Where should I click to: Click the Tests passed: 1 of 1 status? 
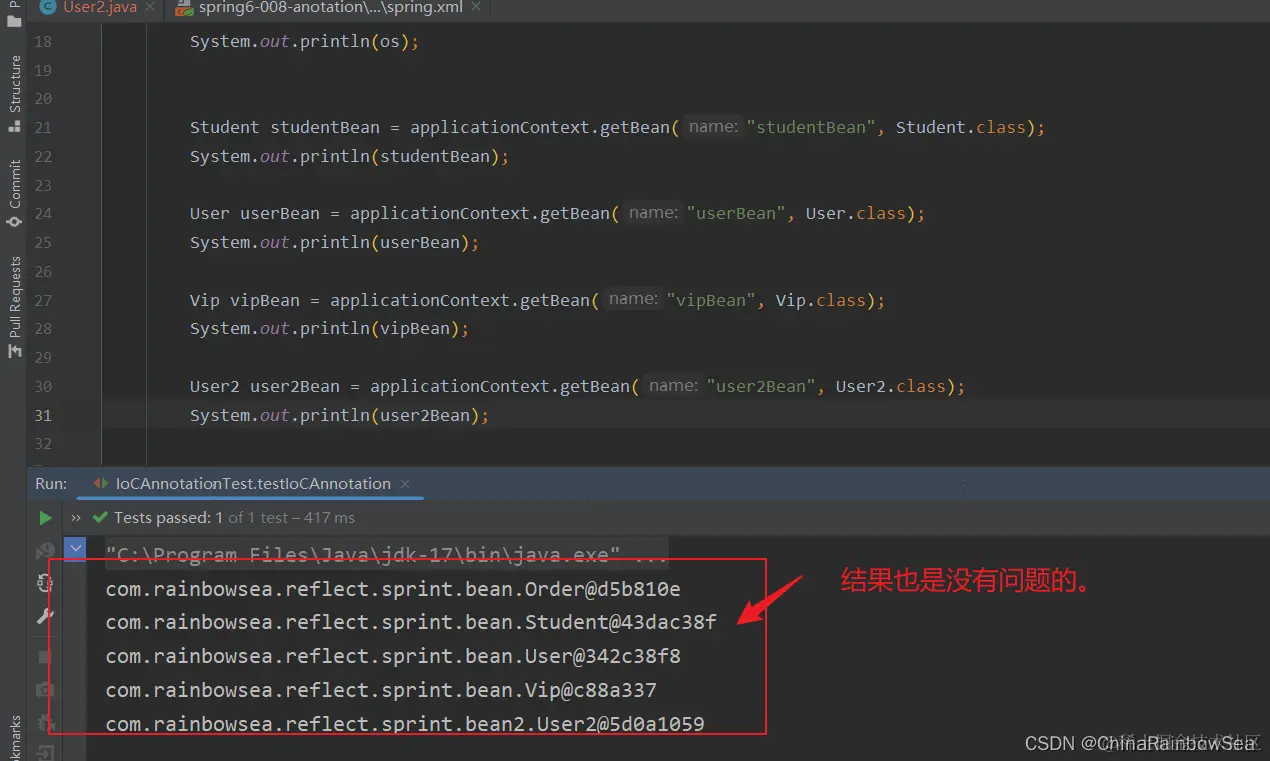coord(234,518)
